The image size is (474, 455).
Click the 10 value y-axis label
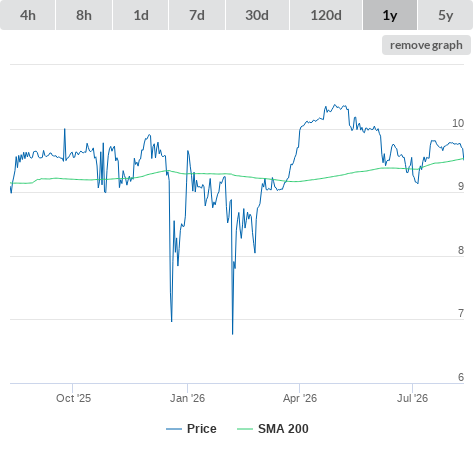point(458,123)
